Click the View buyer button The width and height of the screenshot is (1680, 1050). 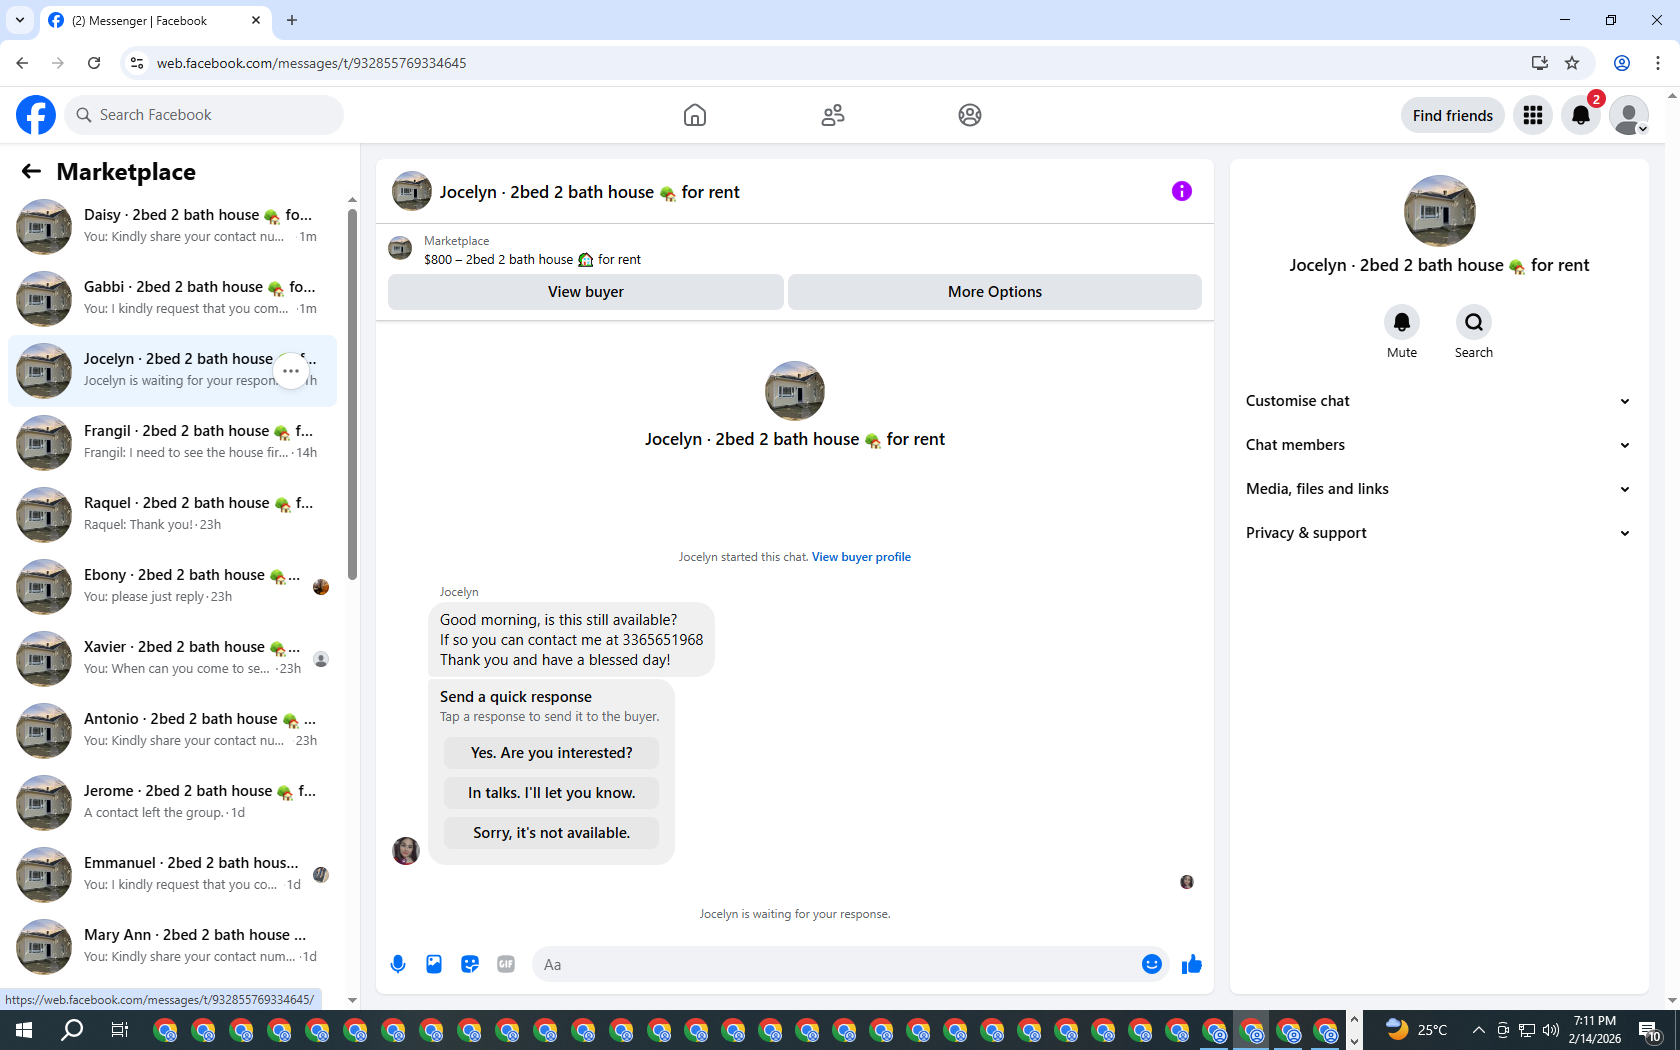(x=586, y=292)
